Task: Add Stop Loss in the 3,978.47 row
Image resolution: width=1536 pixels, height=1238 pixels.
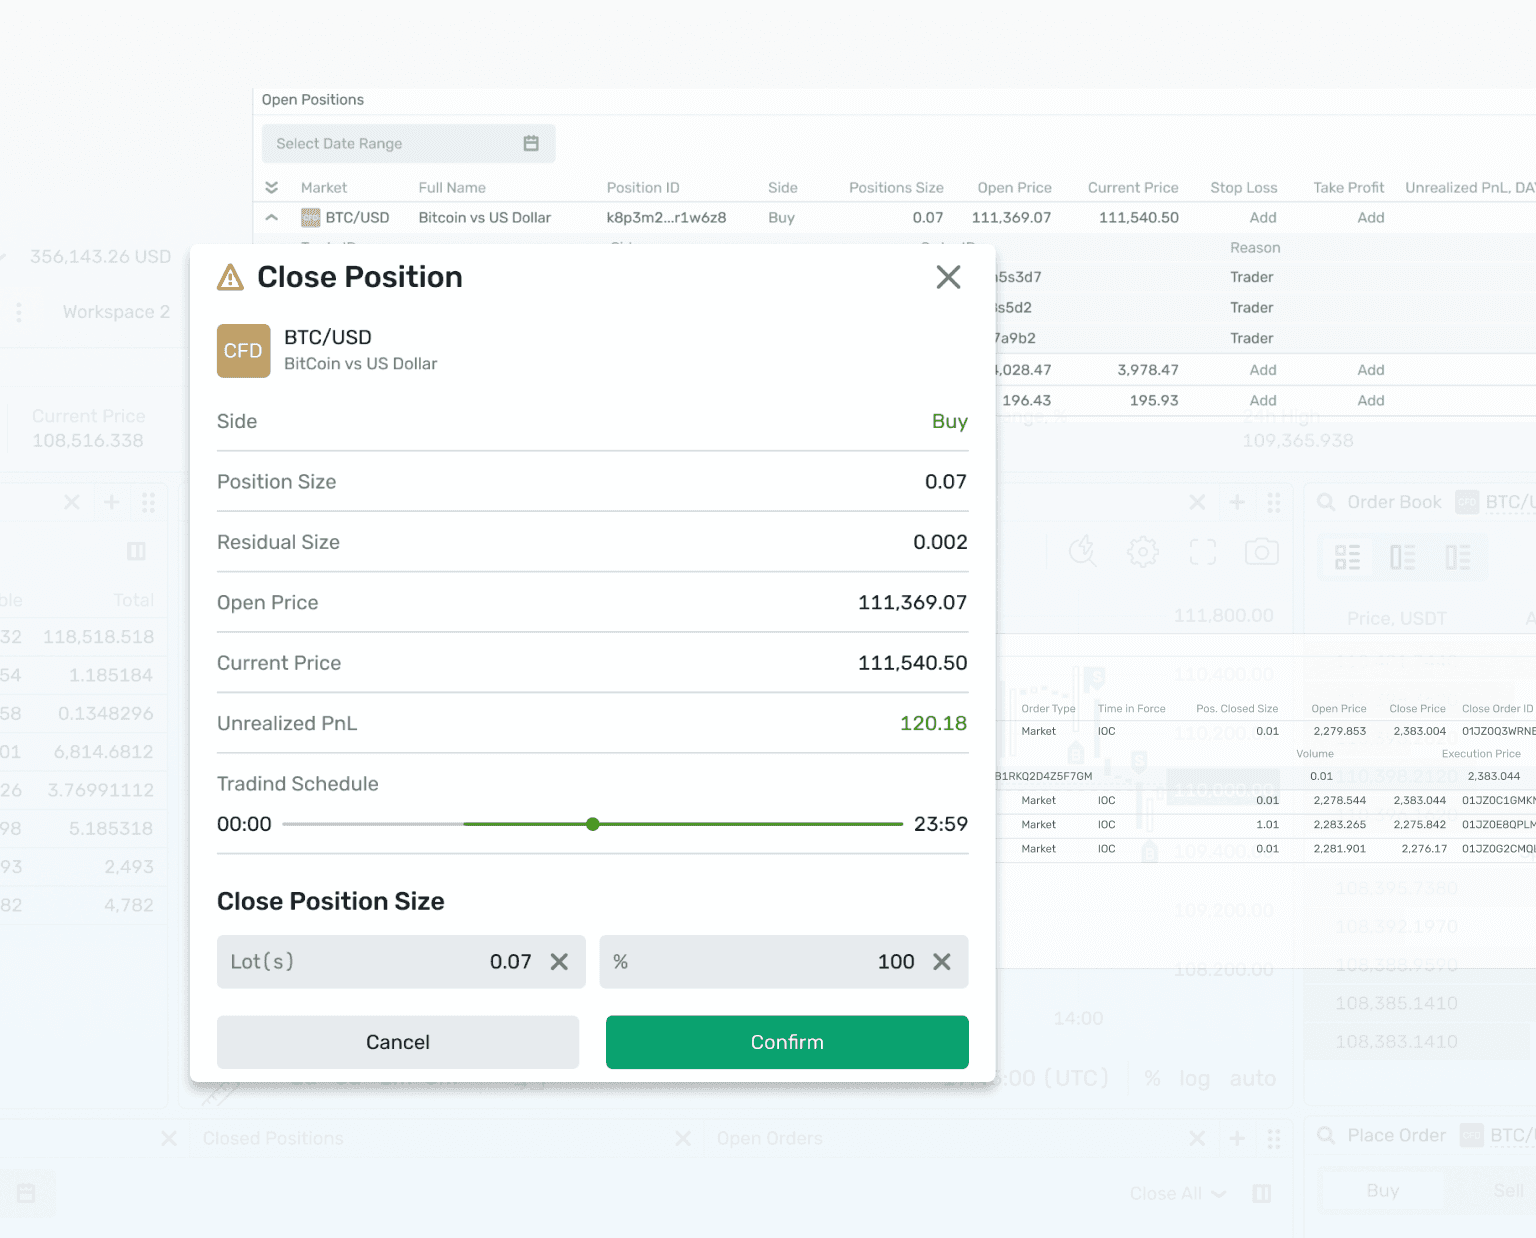Action: click(x=1263, y=370)
